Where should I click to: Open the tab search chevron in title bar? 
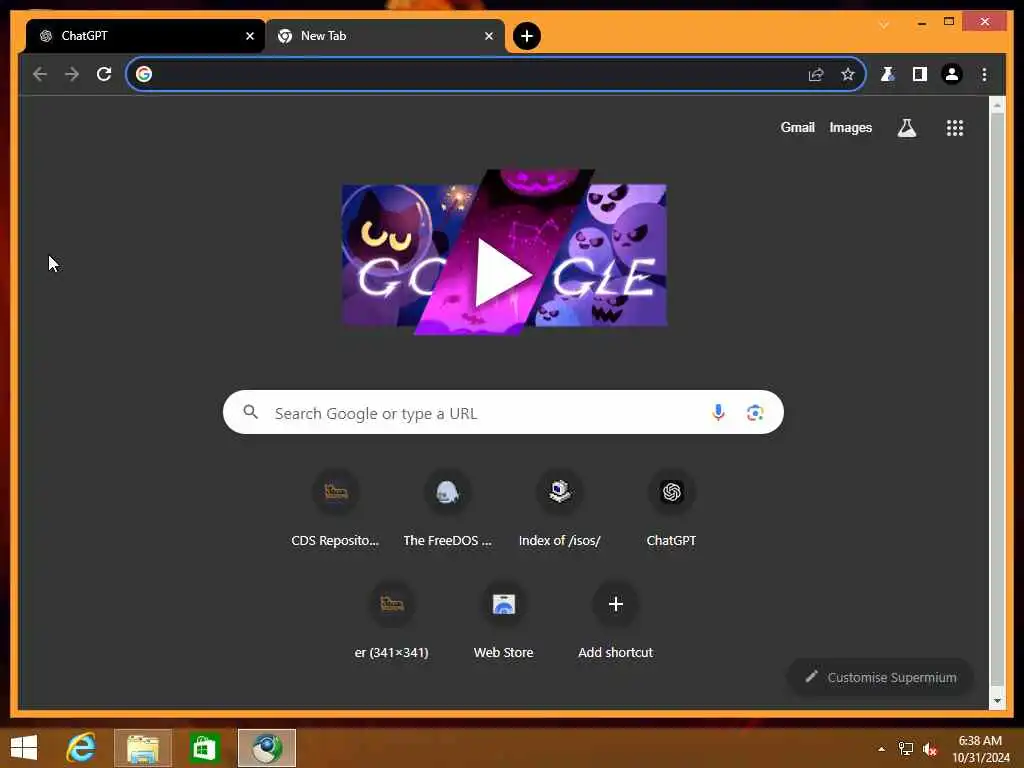[x=884, y=25]
